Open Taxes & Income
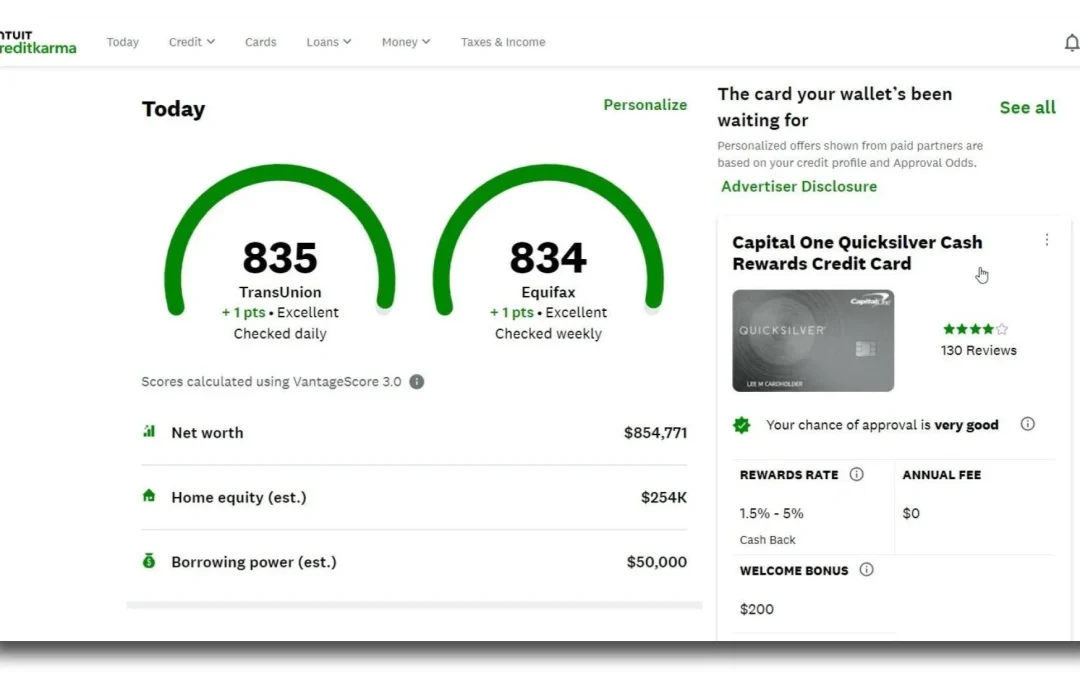The image size is (1080, 675). pyautogui.click(x=503, y=42)
